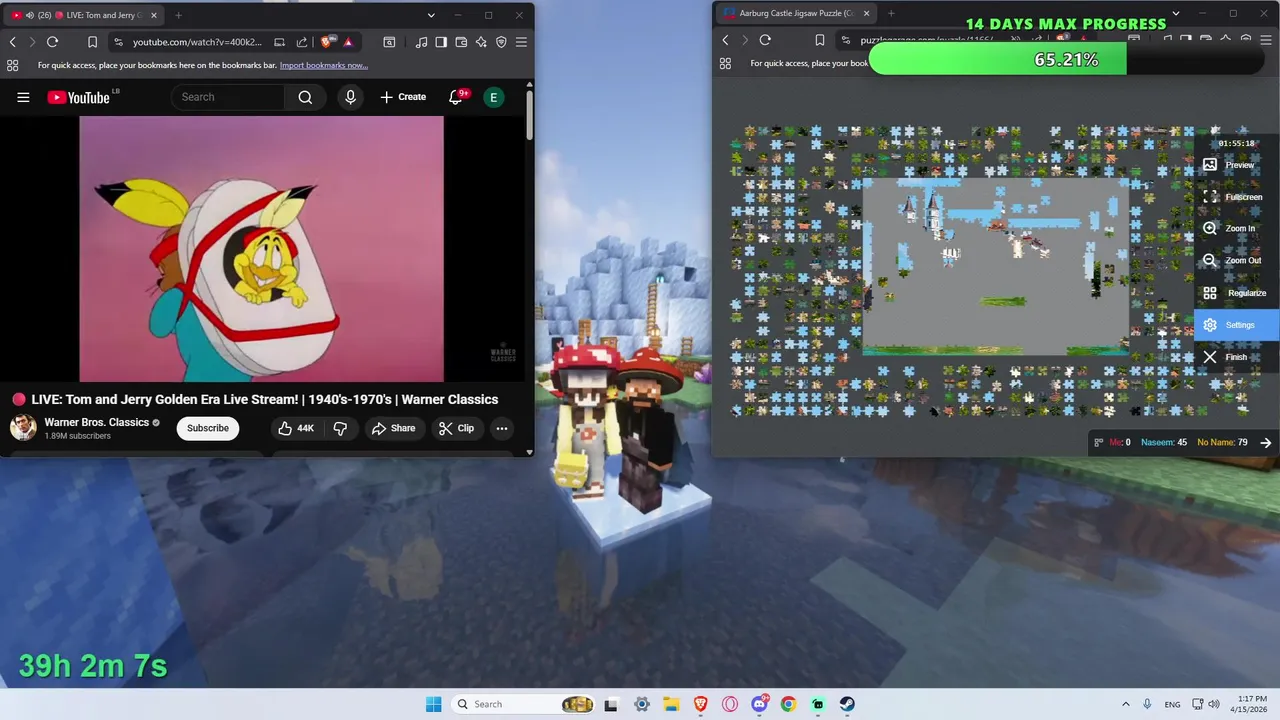Screen dimensions: 1280x720
Task: Click site settings icon beside youtube.com URL
Action: pos(118,42)
